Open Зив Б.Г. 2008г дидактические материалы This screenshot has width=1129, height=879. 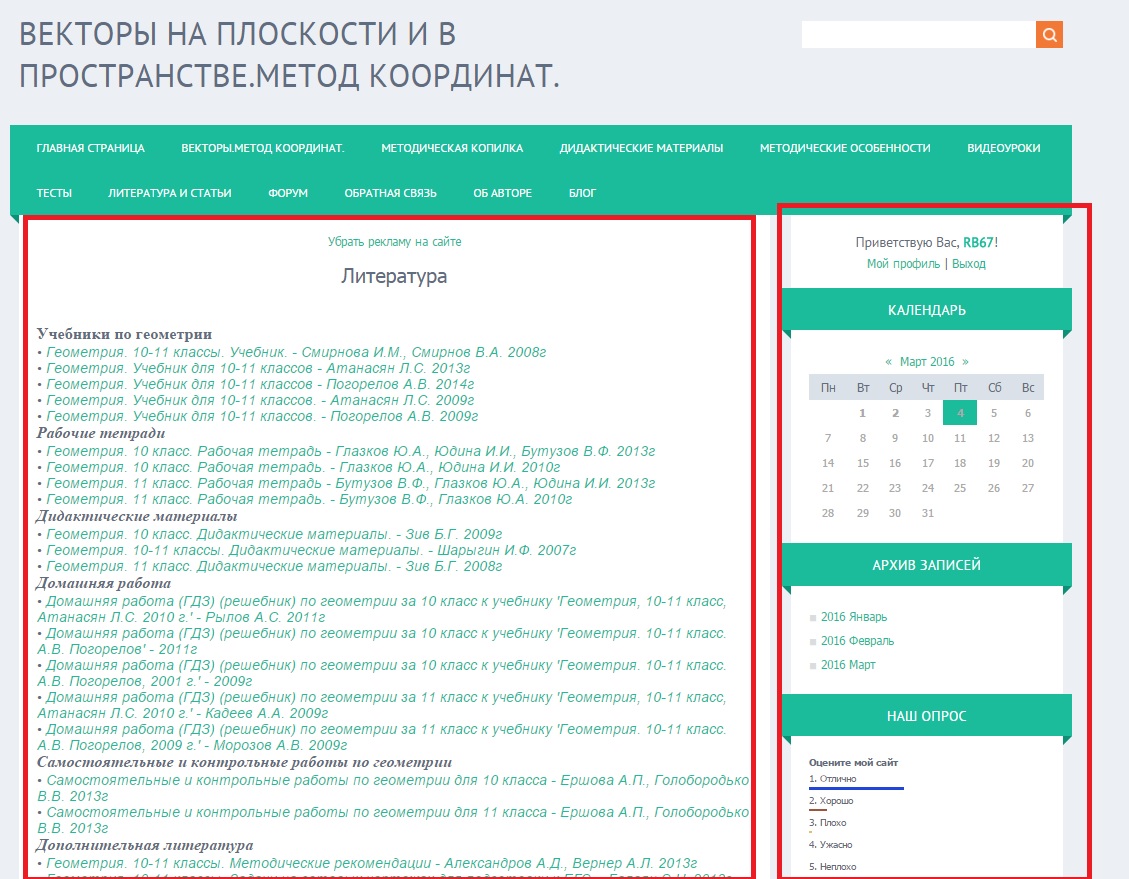pyautogui.click(x=274, y=567)
